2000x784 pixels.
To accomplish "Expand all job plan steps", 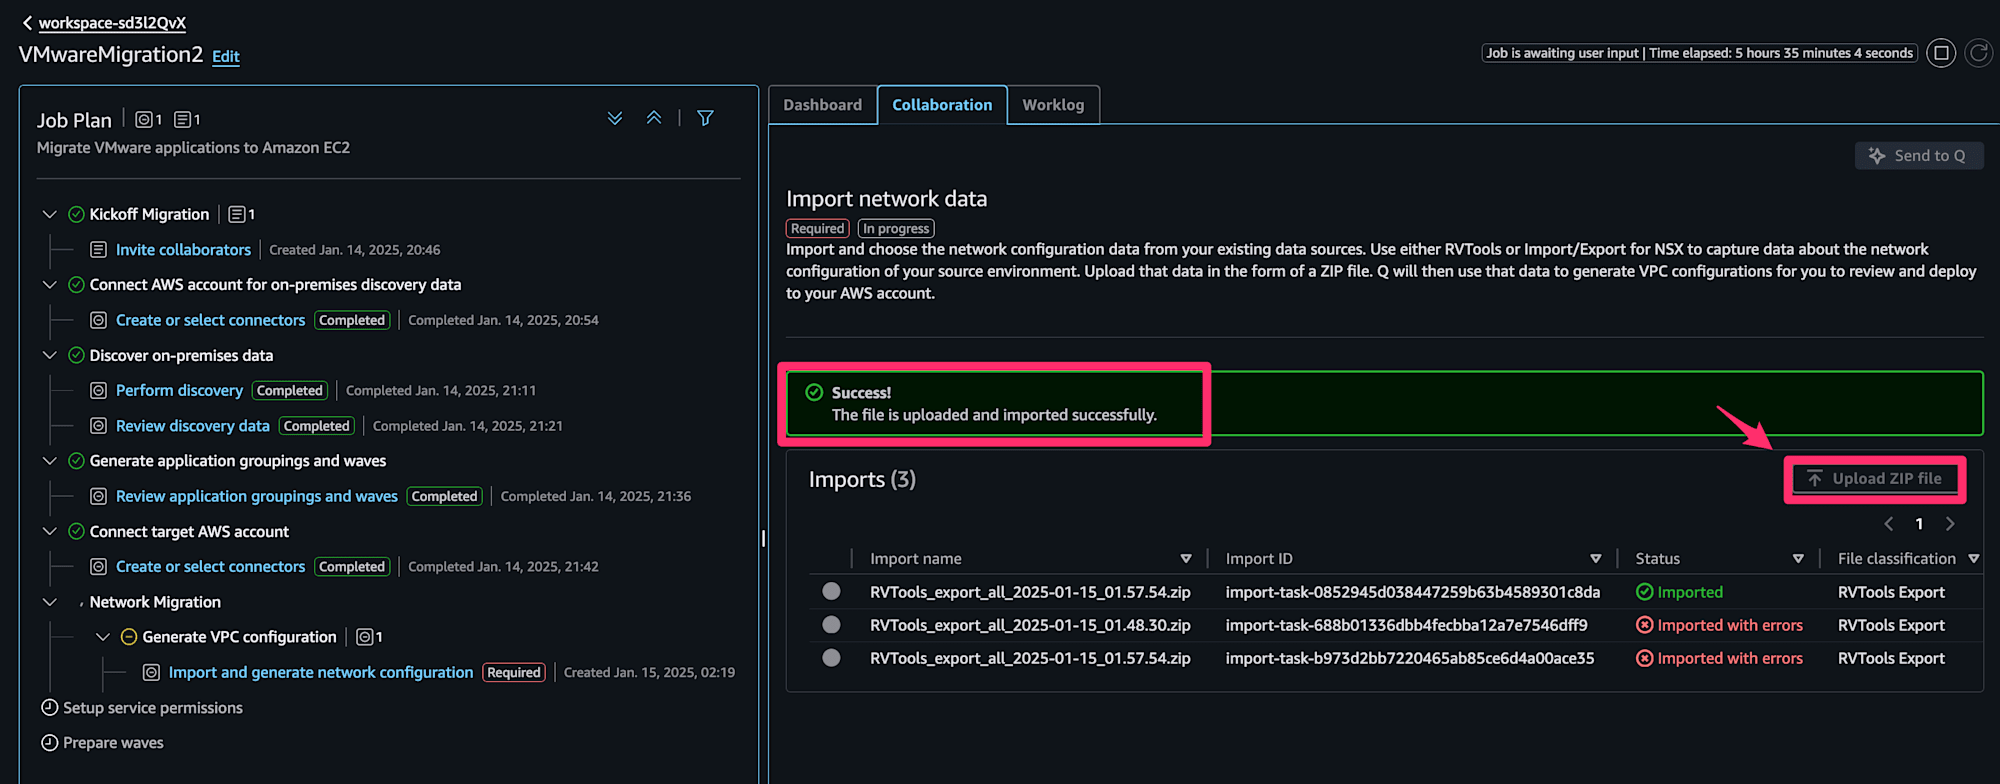I will tap(615, 118).
